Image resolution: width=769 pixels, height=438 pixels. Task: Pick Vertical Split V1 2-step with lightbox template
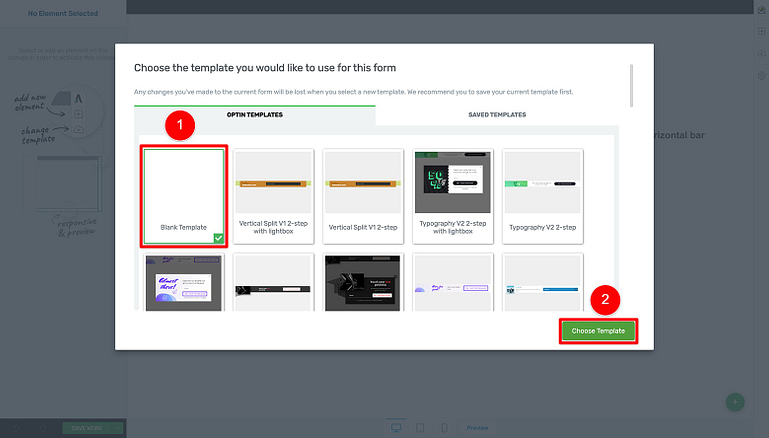(275, 195)
